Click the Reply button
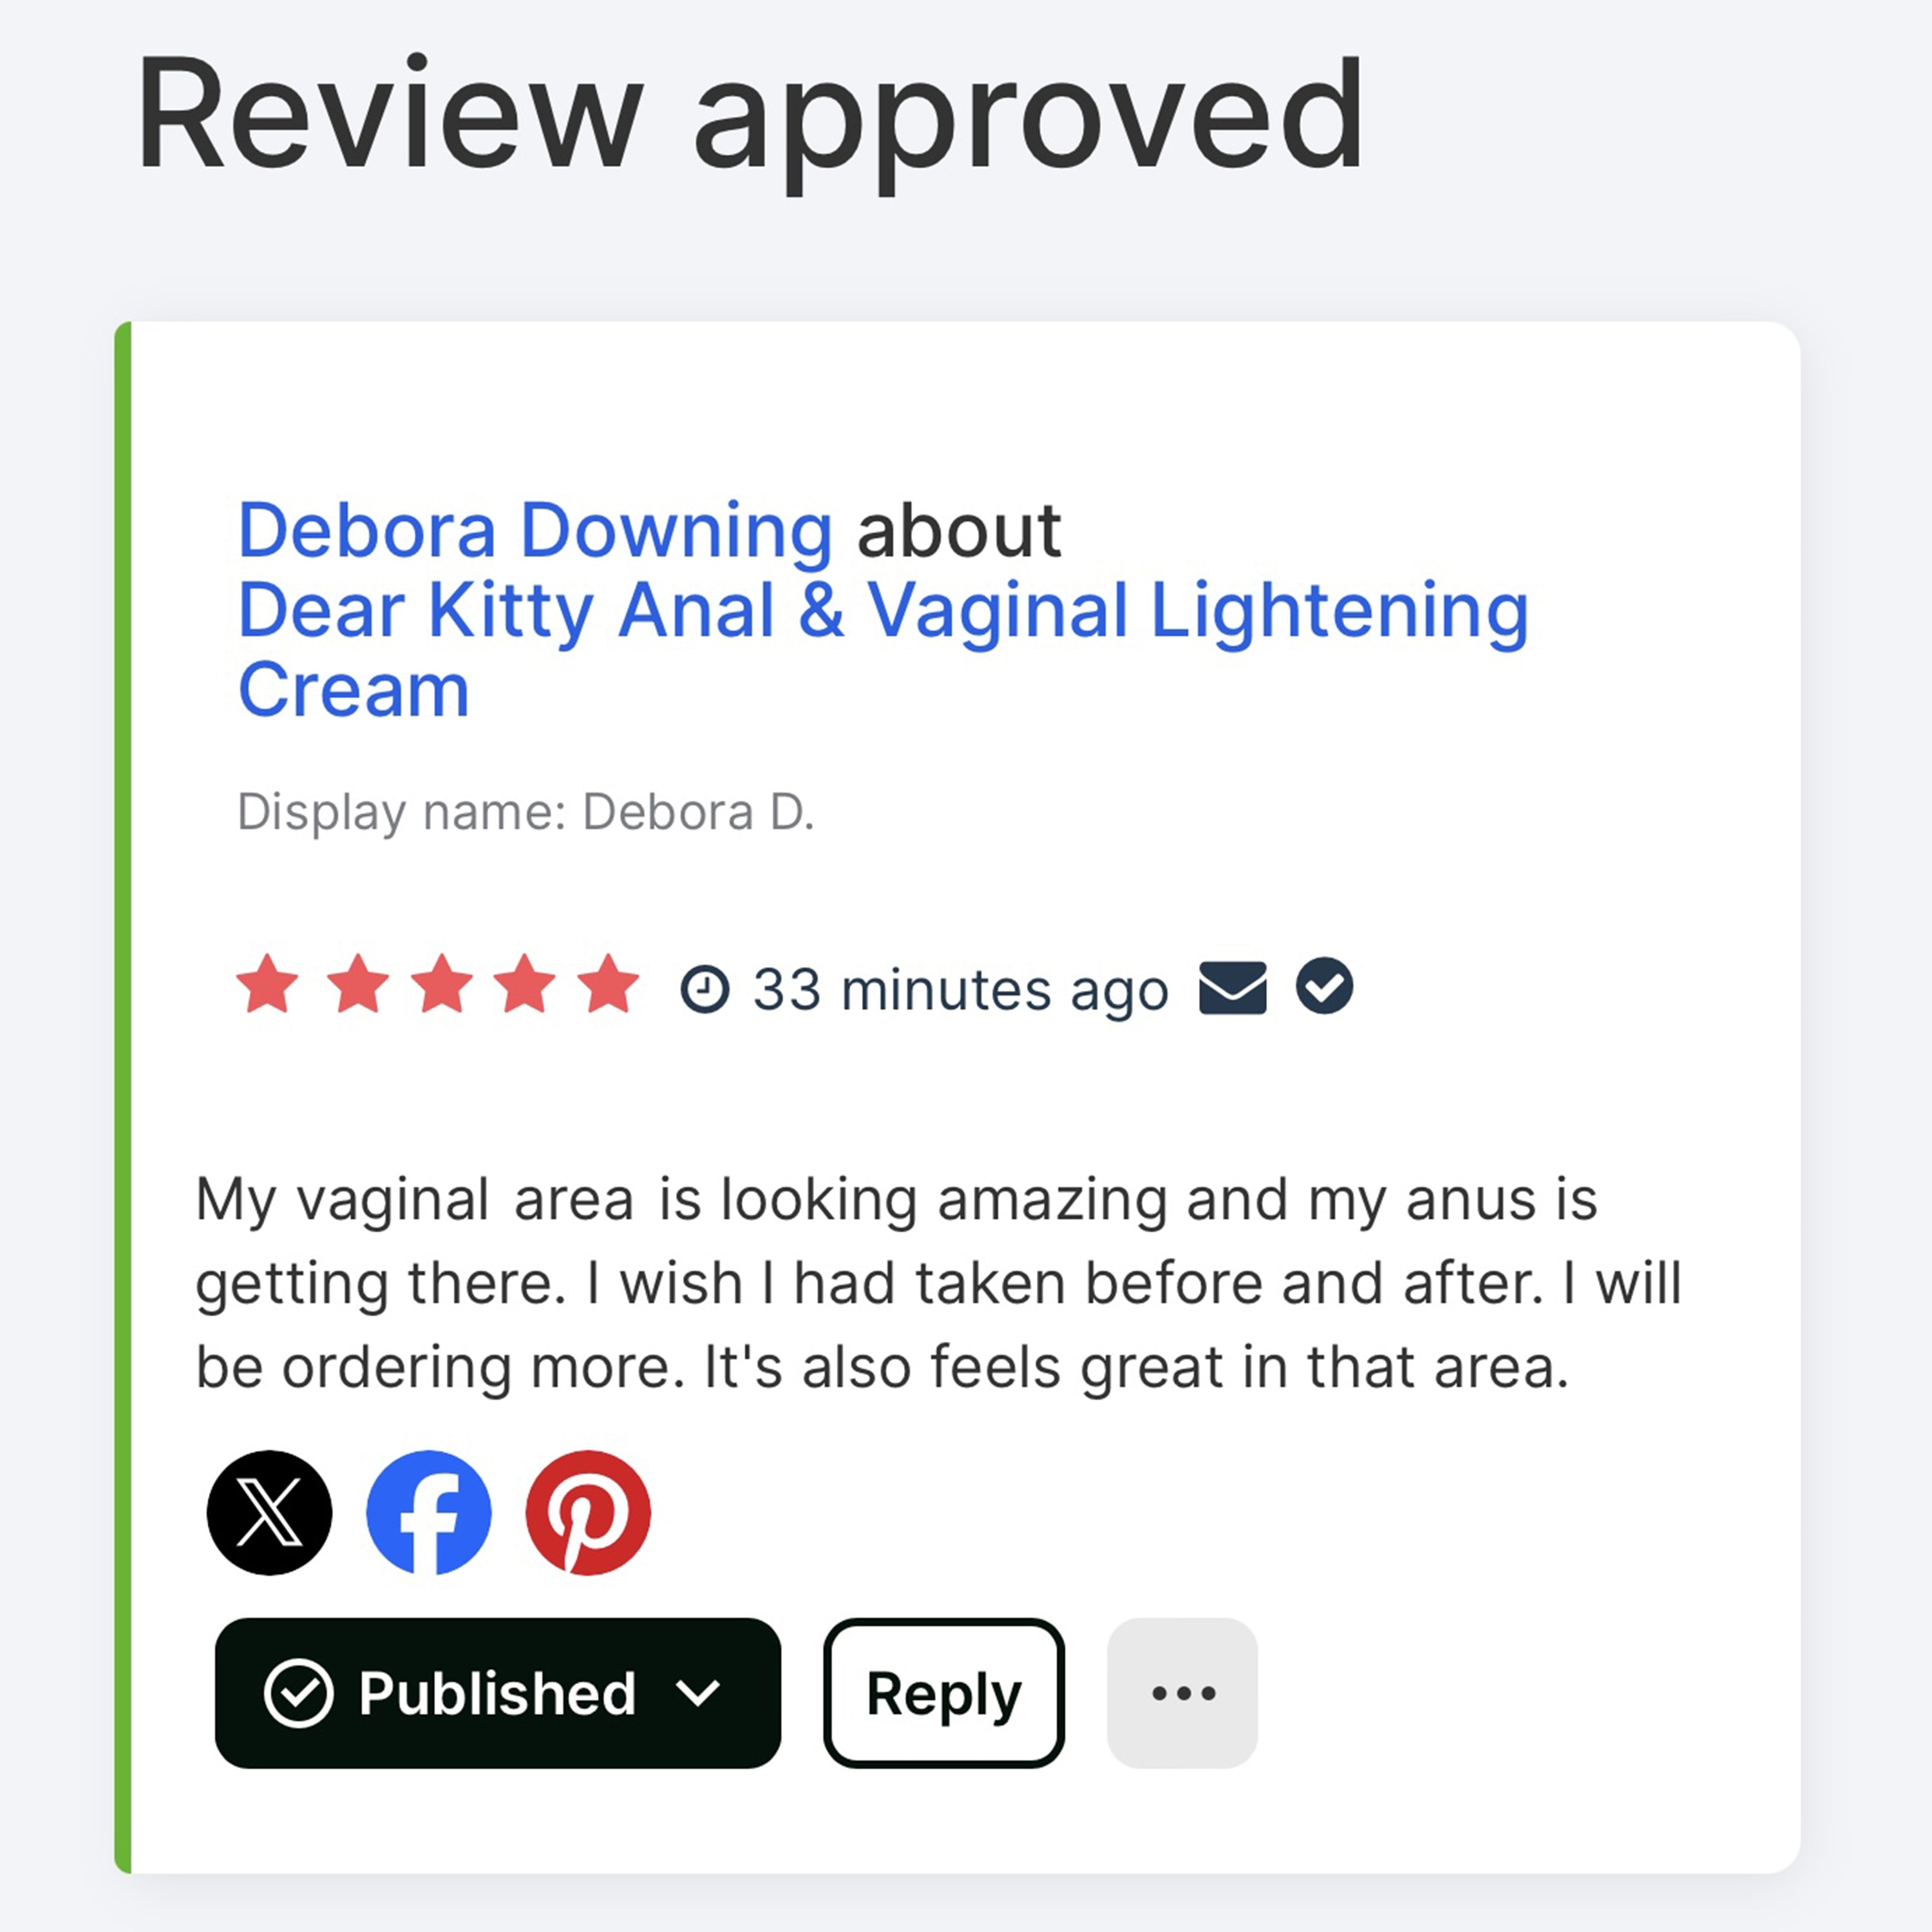Image resolution: width=1932 pixels, height=1932 pixels. [944, 1693]
